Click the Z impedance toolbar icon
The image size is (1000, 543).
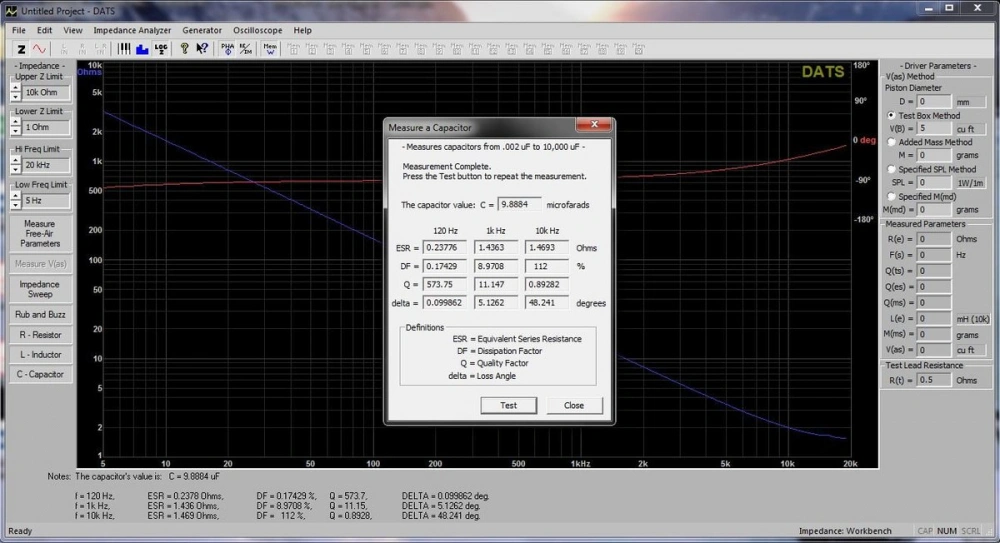pyautogui.click(x=21, y=48)
